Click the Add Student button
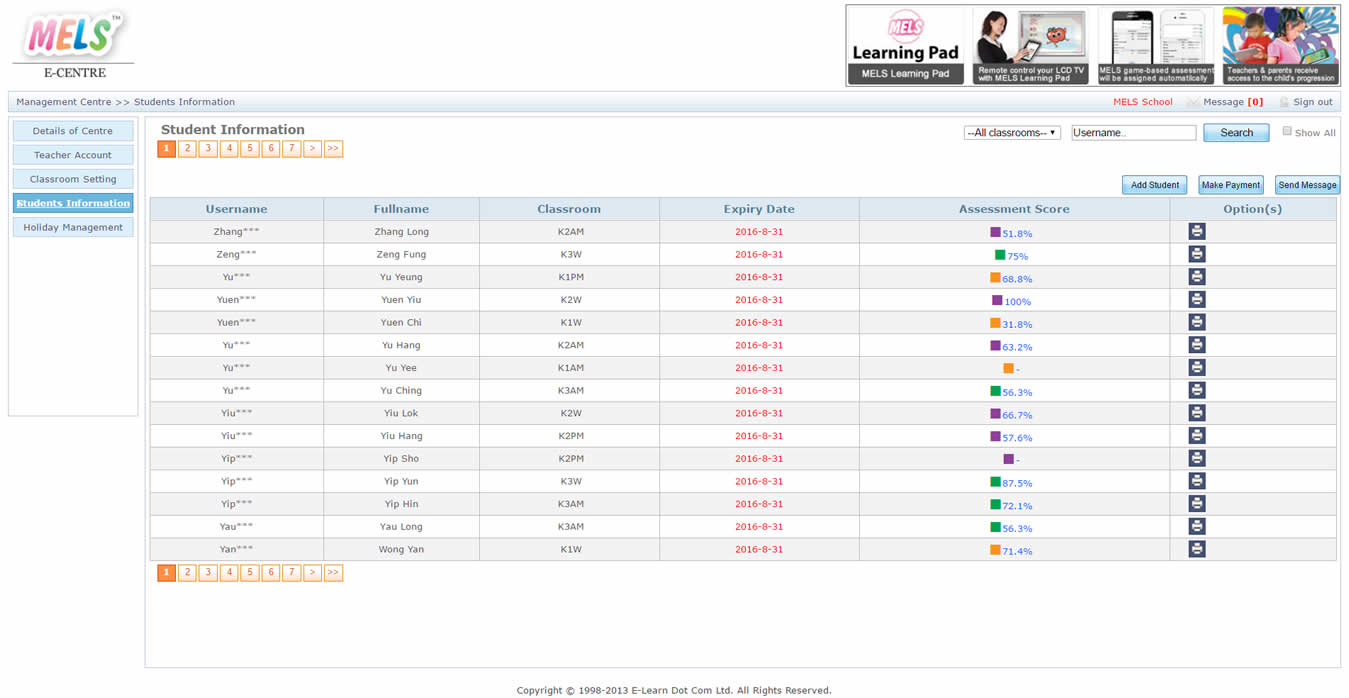Viewport: 1349px width, 698px height. 1154,185
